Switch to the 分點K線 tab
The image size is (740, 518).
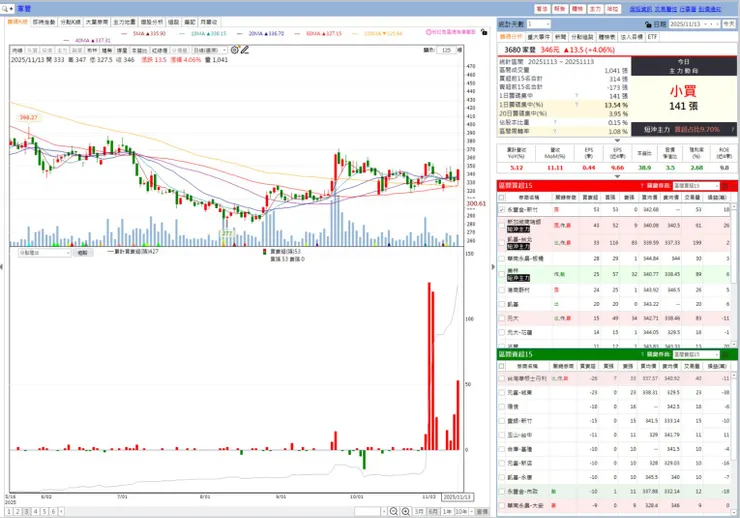point(70,22)
